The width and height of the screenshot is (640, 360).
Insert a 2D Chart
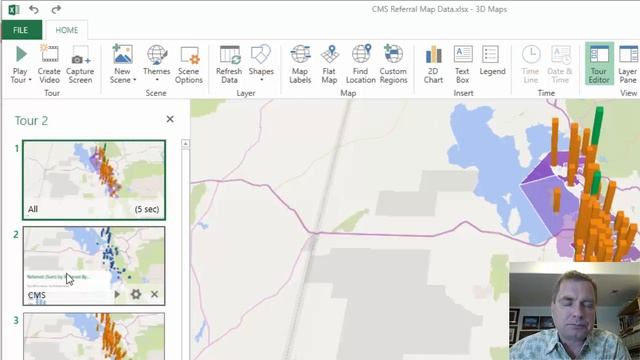click(x=433, y=64)
